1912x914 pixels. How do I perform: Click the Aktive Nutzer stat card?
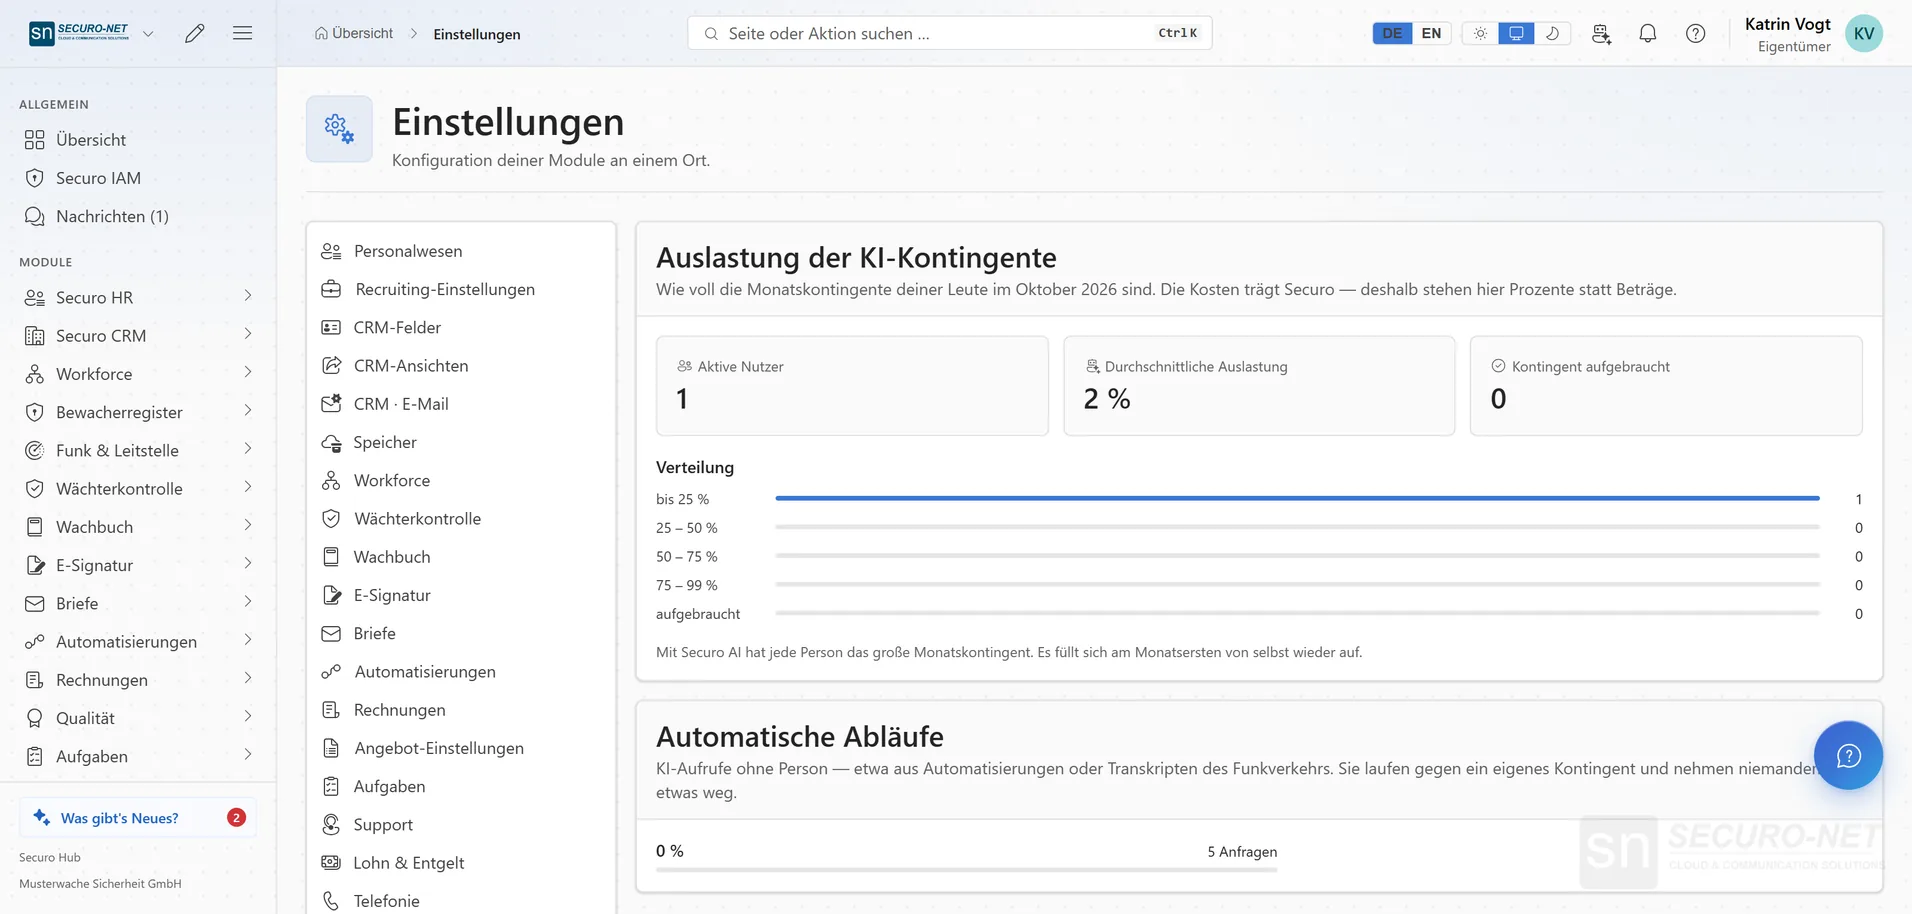[852, 386]
